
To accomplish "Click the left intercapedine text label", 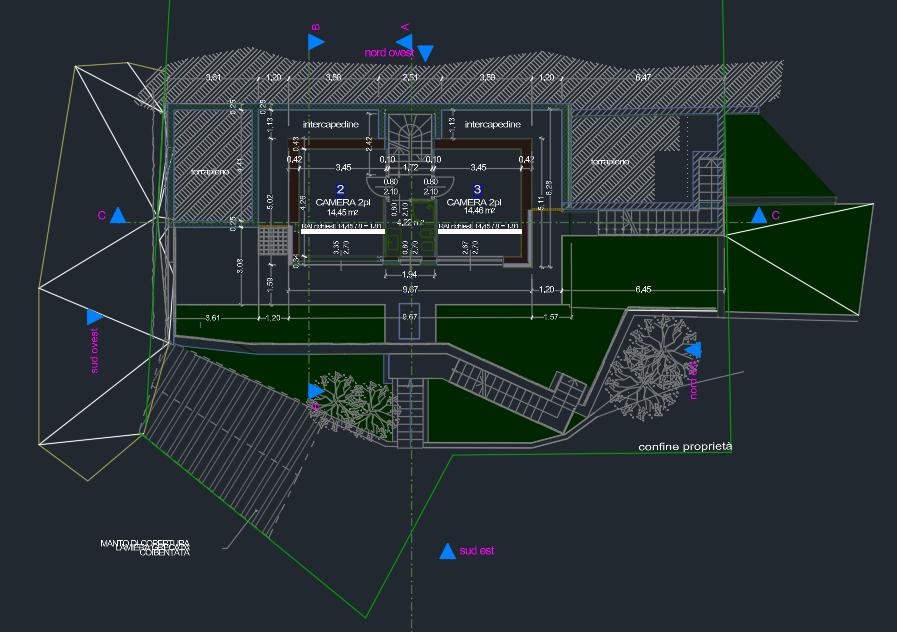I will point(329,125).
